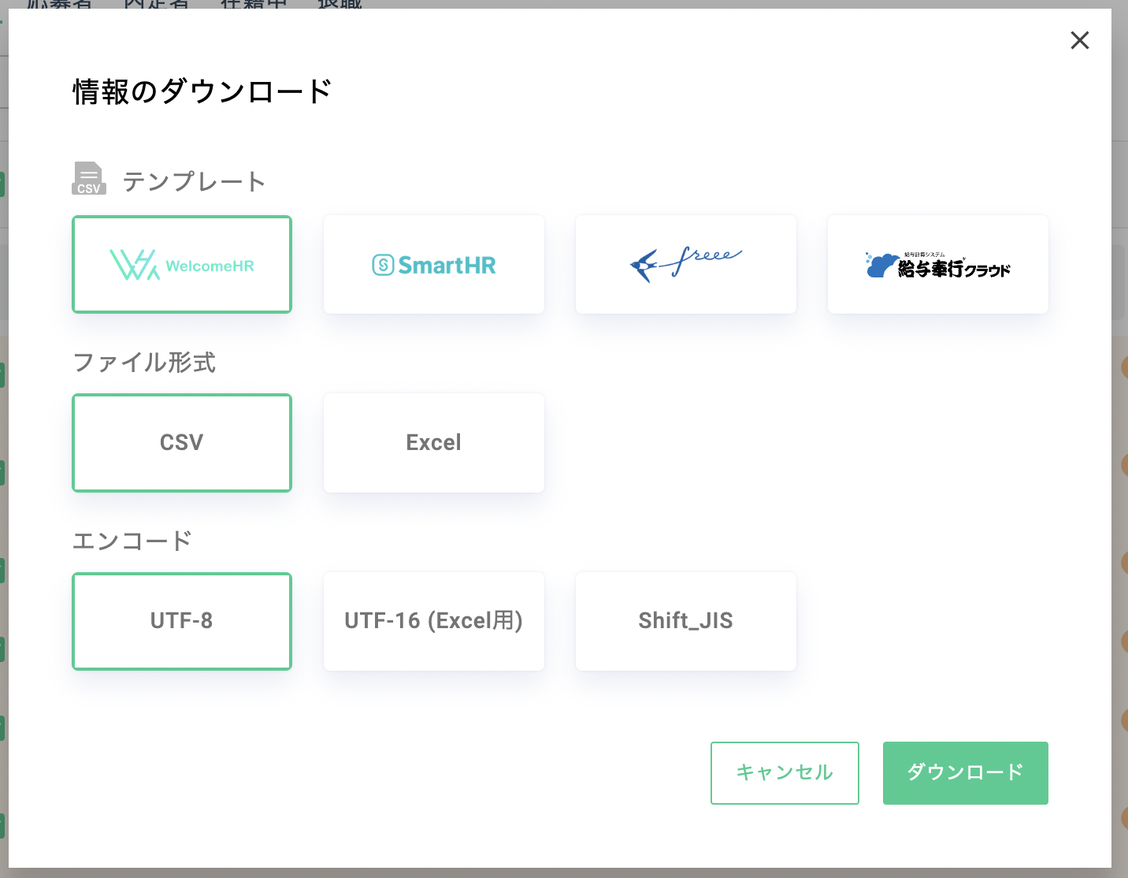Select the WelcomeHR template card
The height and width of the screenshot is (878, 1128).
coord(182,264)
